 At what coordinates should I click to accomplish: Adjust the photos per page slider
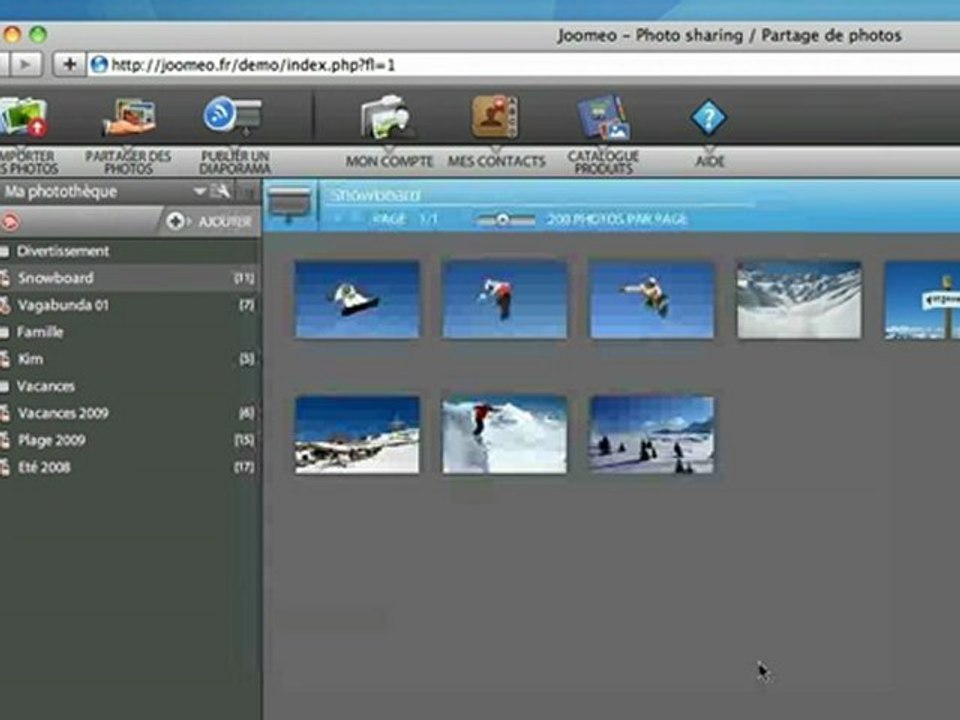pos(502,219)
